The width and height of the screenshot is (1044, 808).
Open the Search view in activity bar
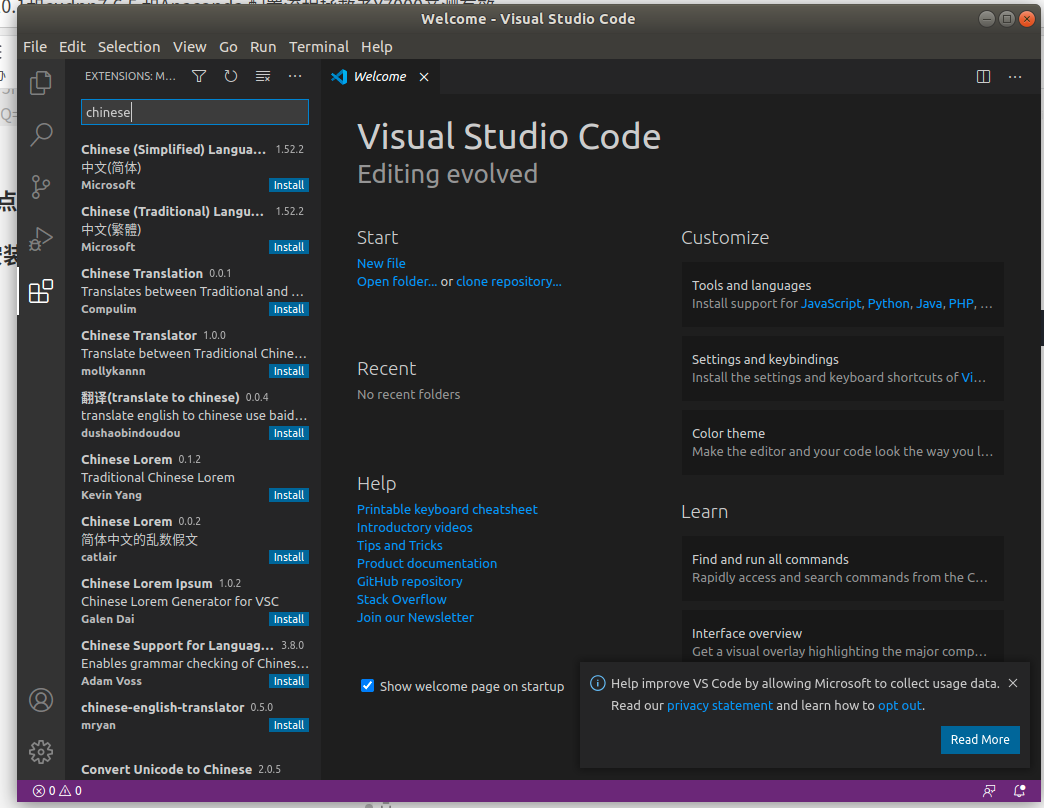tap(41, 135)
